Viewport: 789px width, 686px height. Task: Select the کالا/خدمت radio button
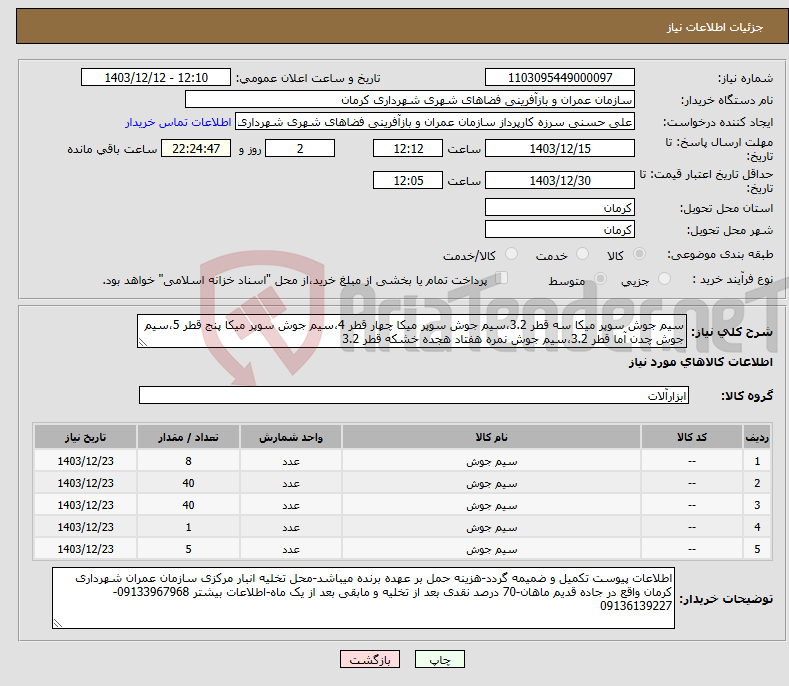pos(511,254)
